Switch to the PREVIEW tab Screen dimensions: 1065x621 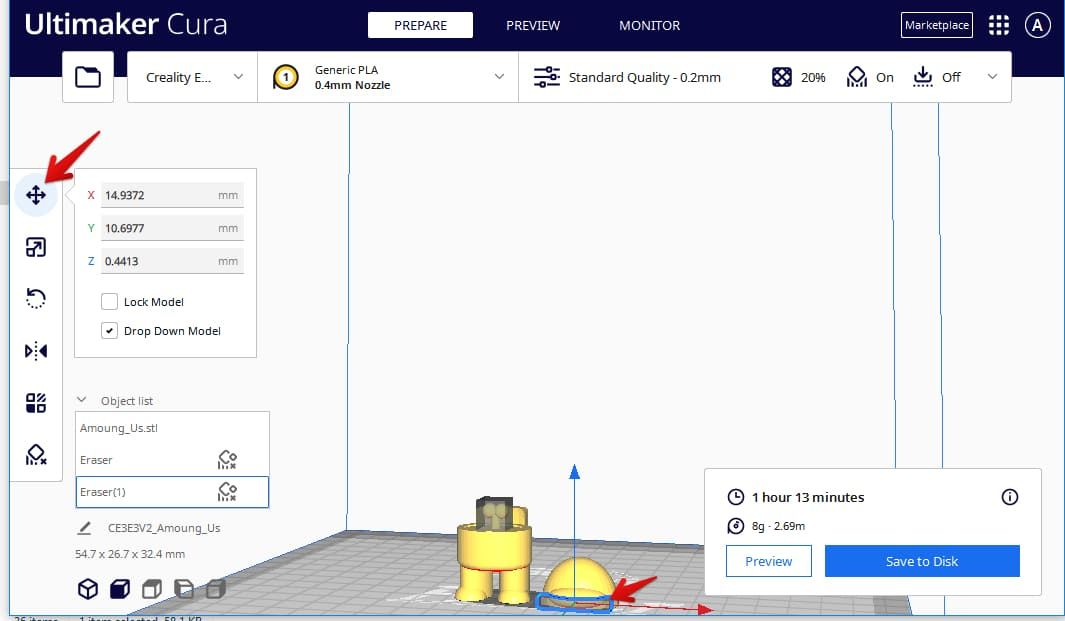[x=533, y=25]
